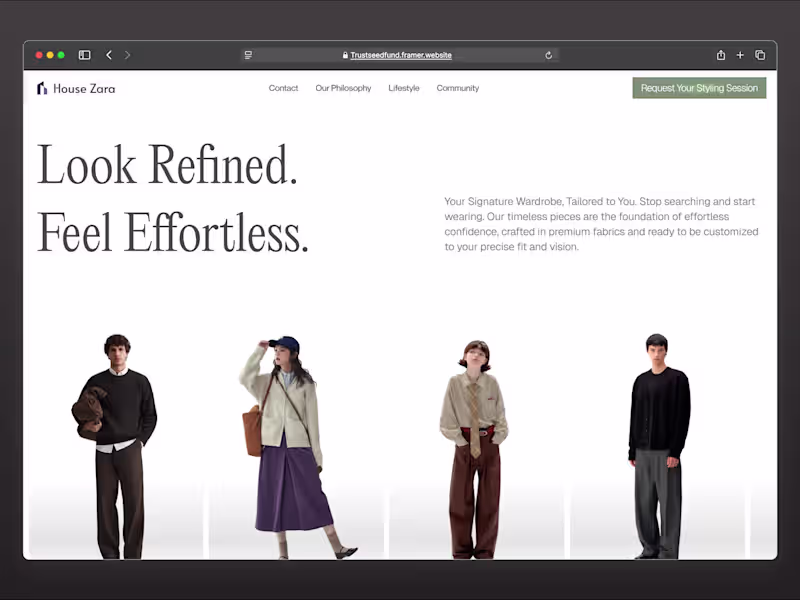
Task: Reload the current page
Action: pyautogui.click(x=548, y=55)
